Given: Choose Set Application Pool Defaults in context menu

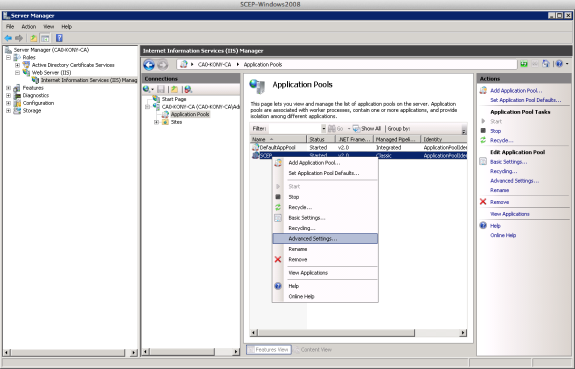Looking at the screenshot, I should [x=325, y=173].
